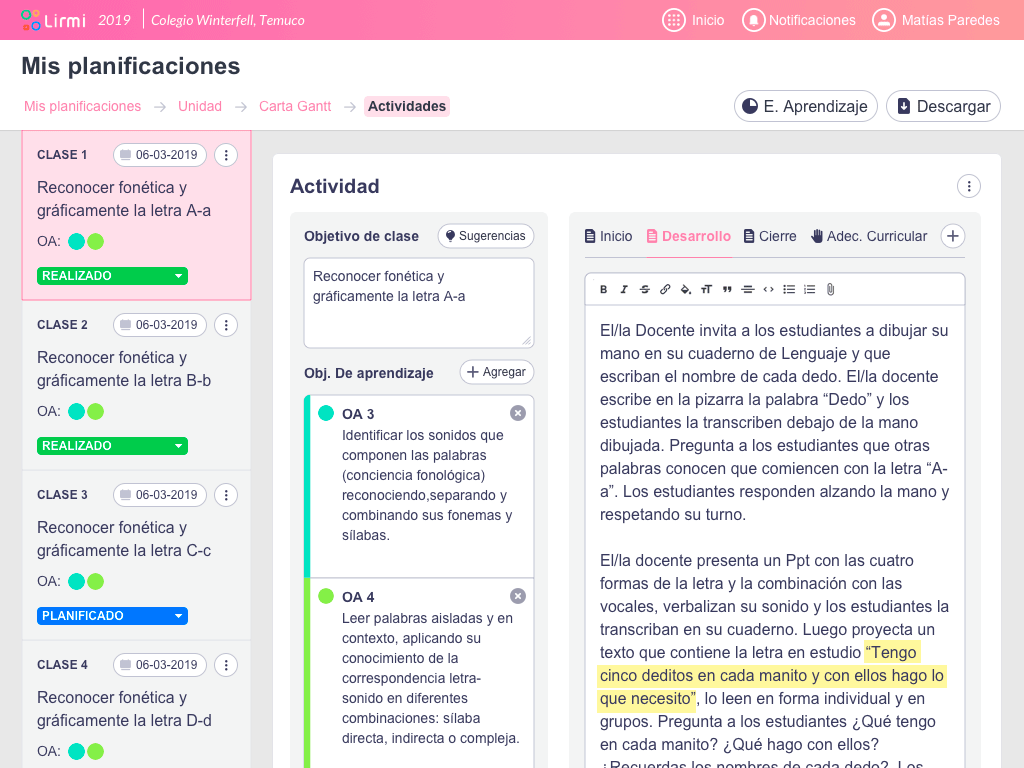Change the date of Clase 1
1024x768 pixels.
click(160, 155)
